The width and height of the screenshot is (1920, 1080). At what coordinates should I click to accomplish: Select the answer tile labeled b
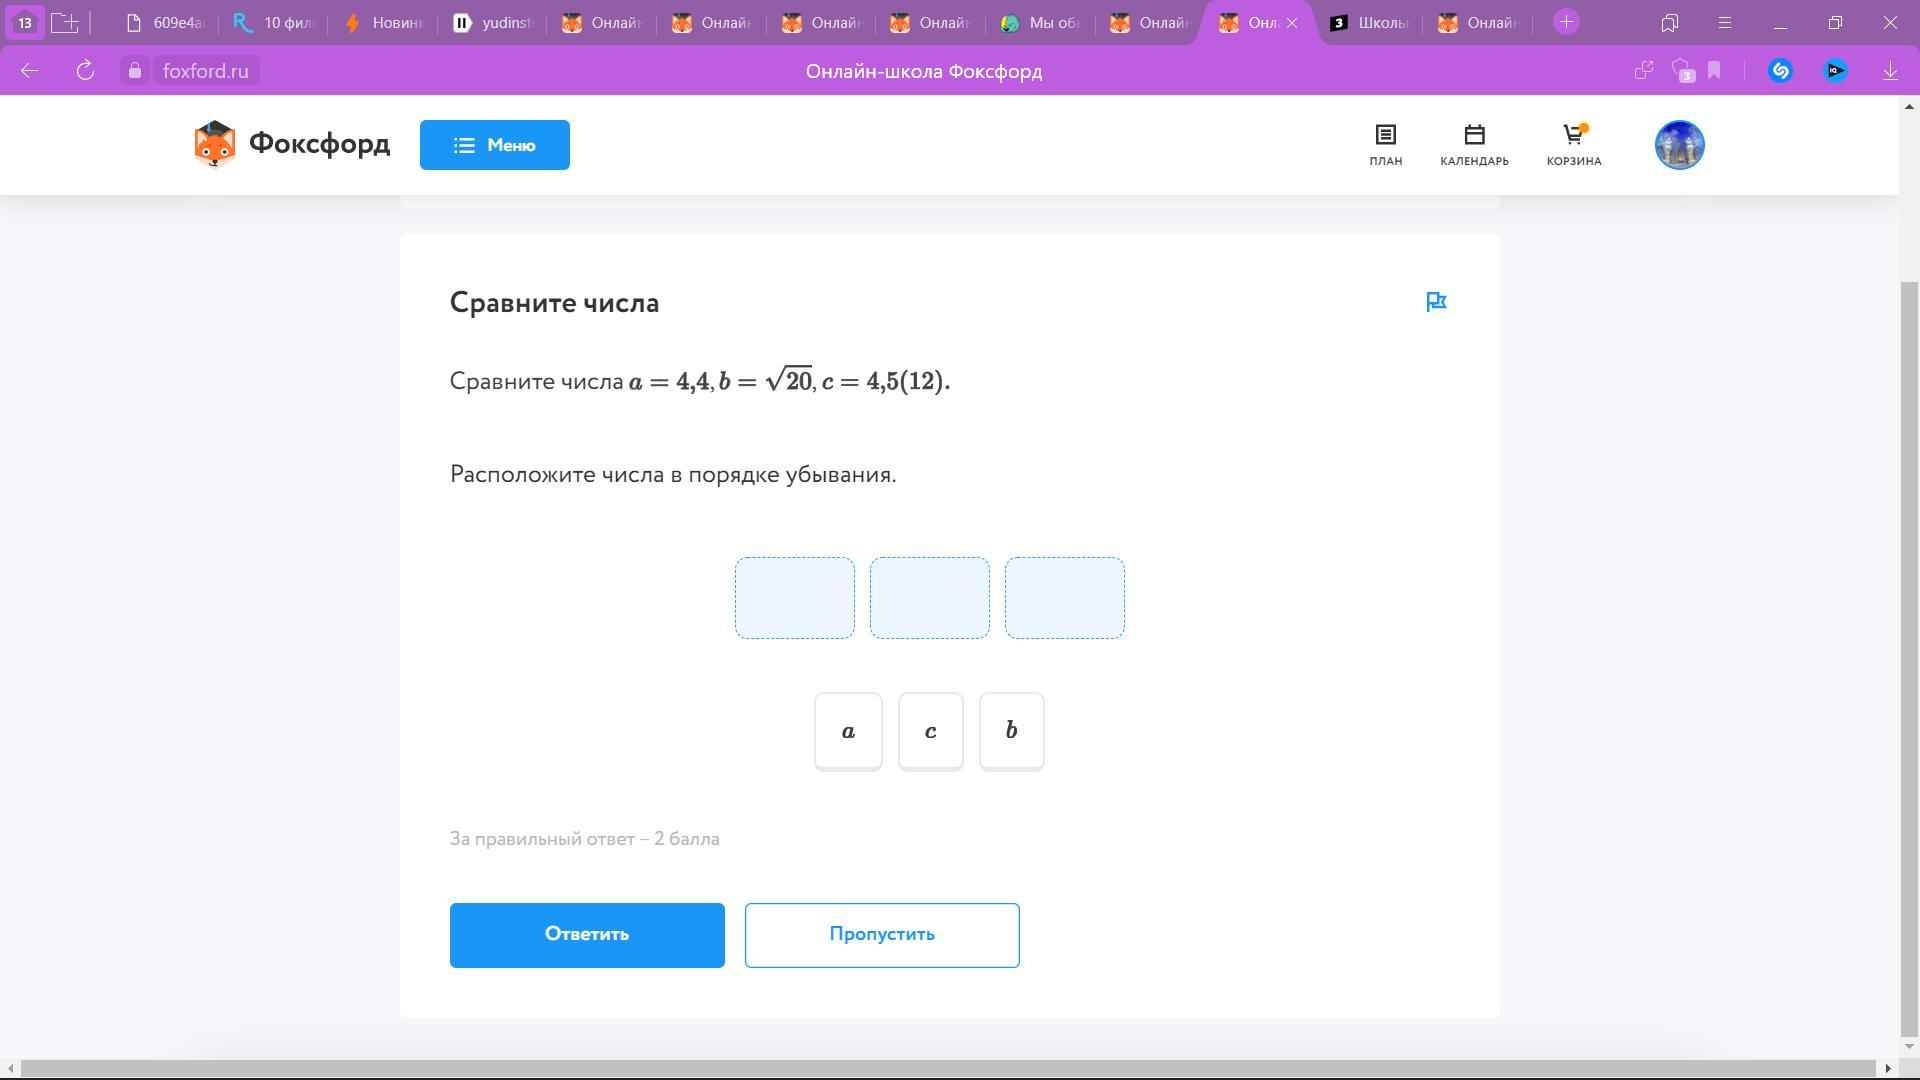[1011, 731]
